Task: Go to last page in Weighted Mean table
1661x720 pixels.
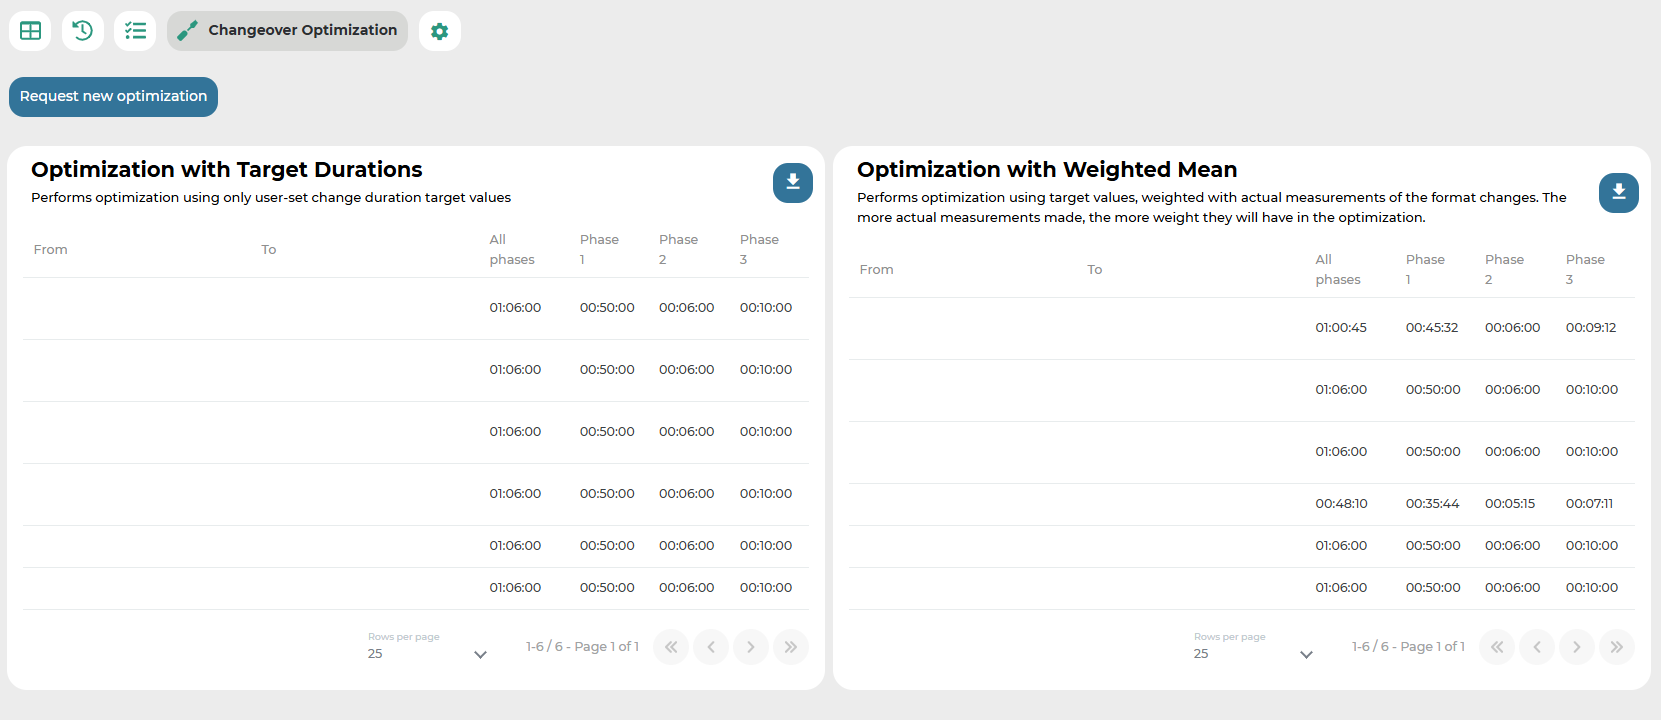Action: point(1617,647)
